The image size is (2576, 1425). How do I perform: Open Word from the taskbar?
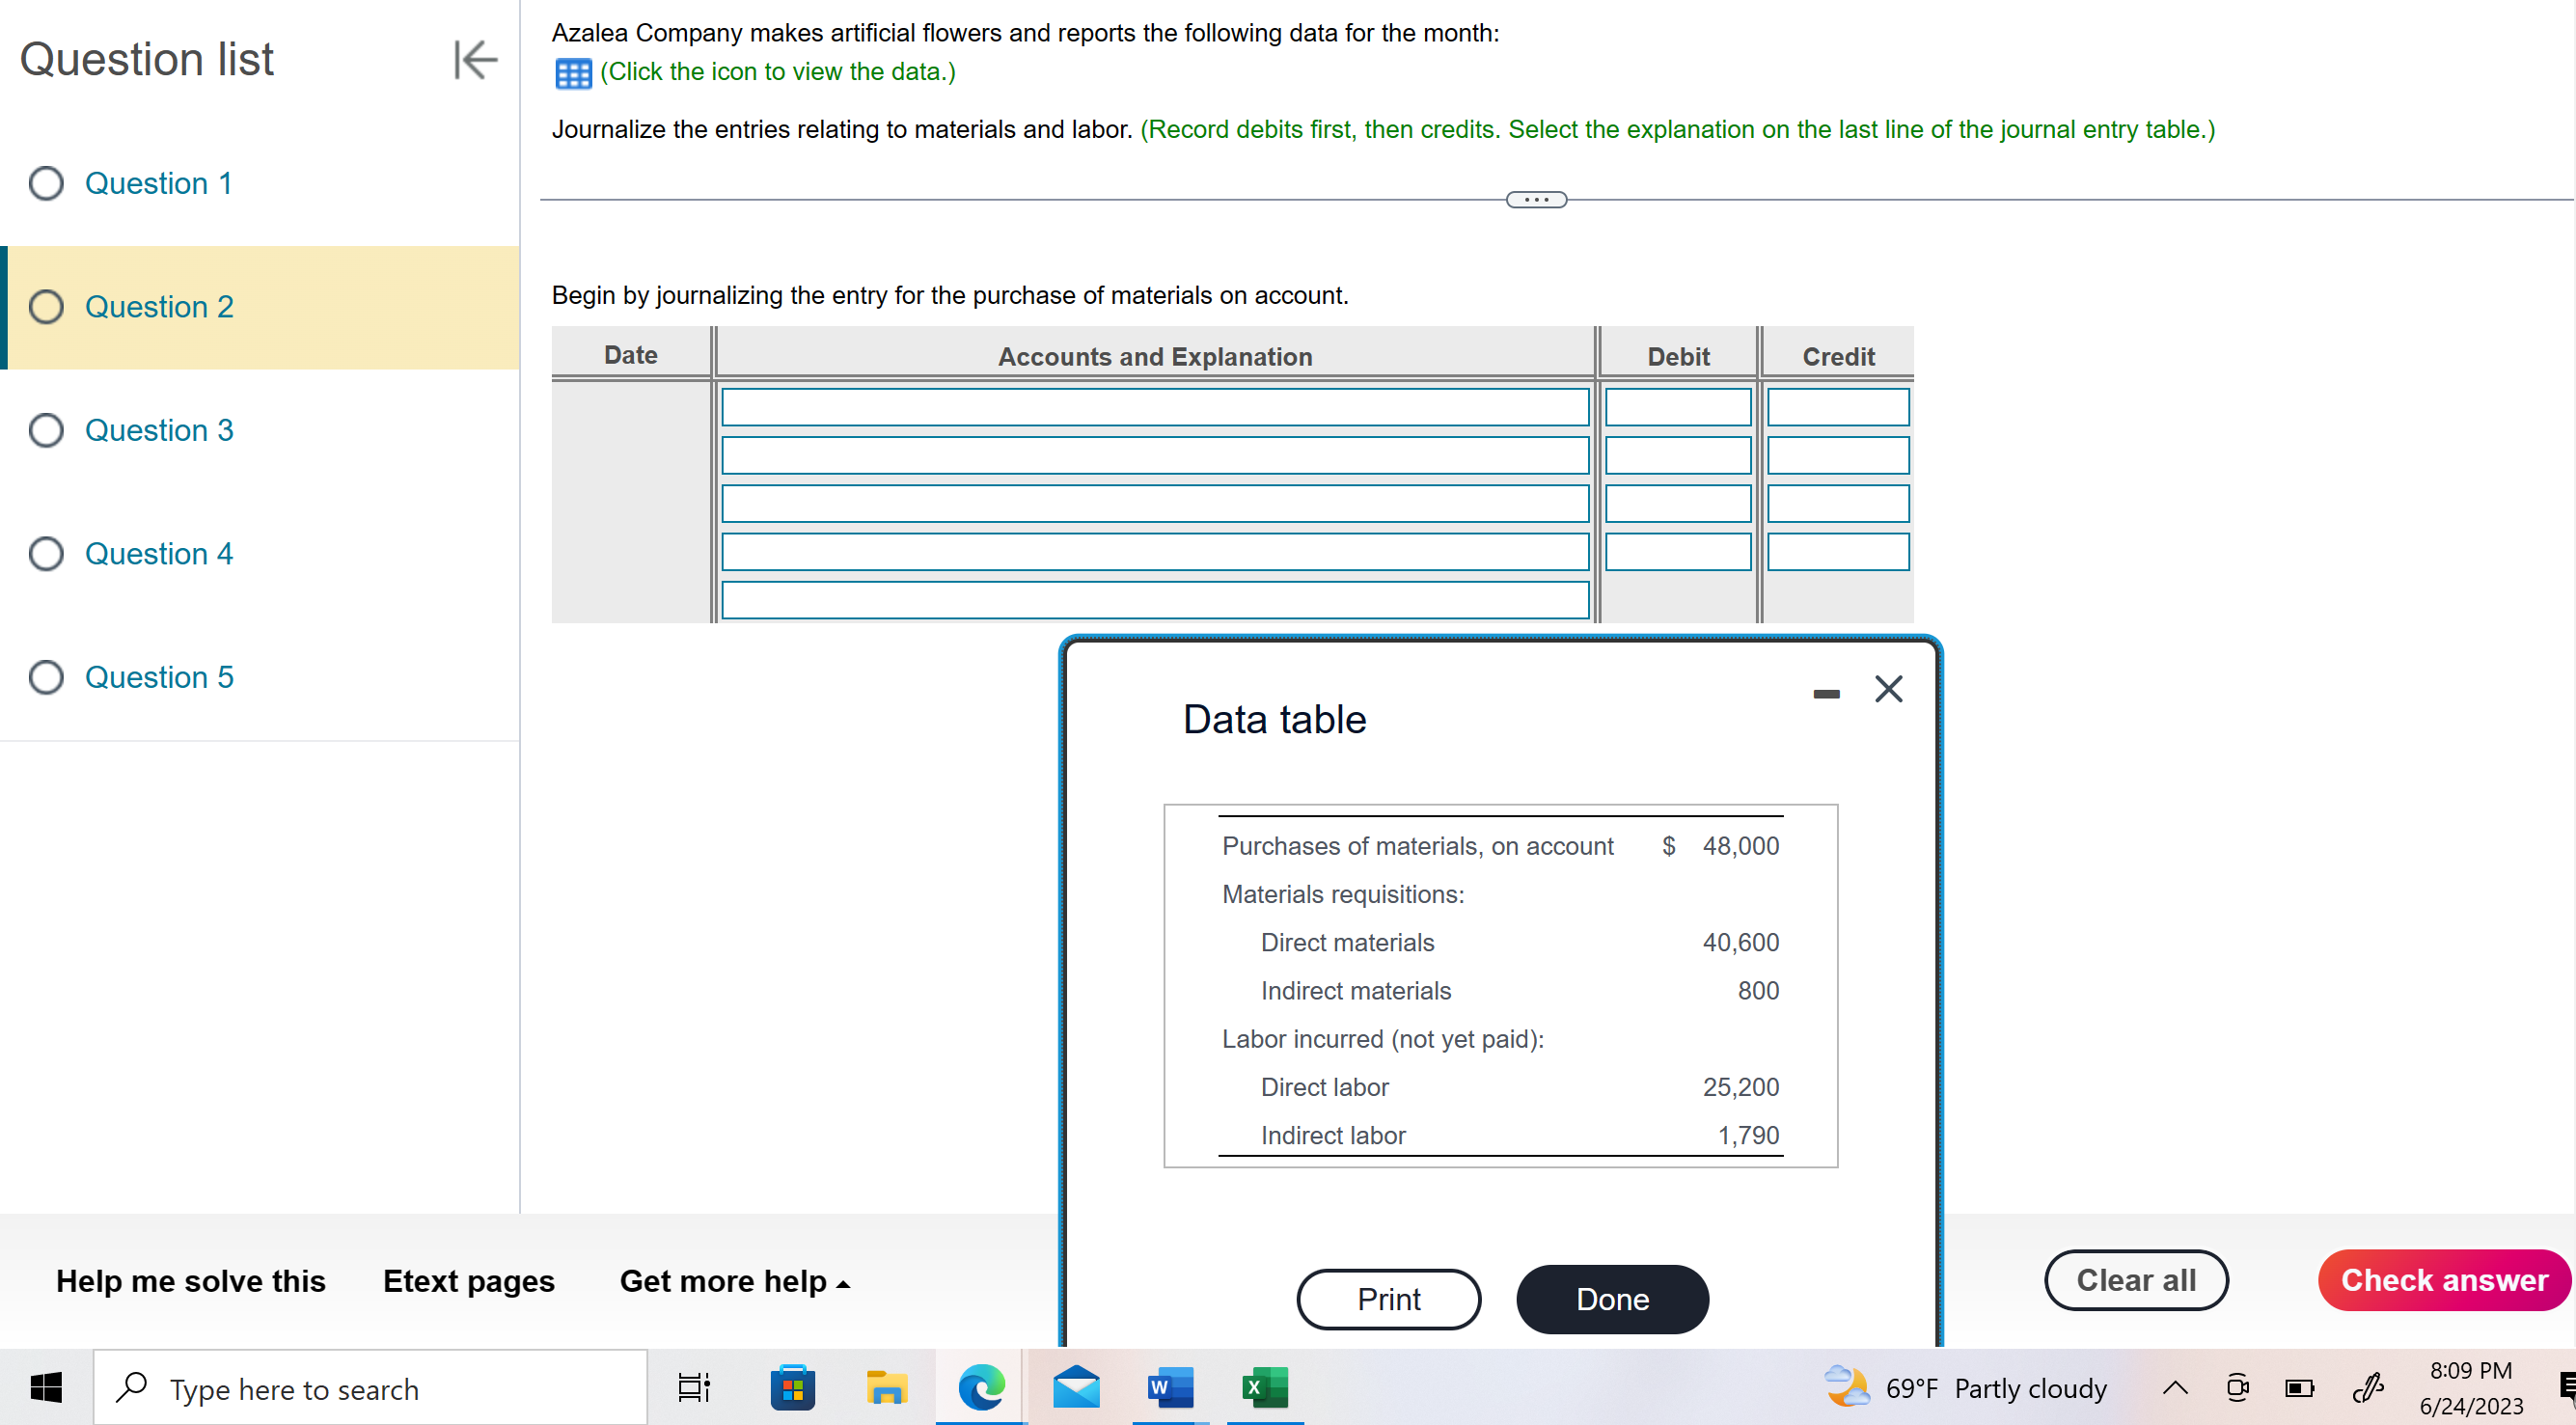[x=1170, y=1388]
